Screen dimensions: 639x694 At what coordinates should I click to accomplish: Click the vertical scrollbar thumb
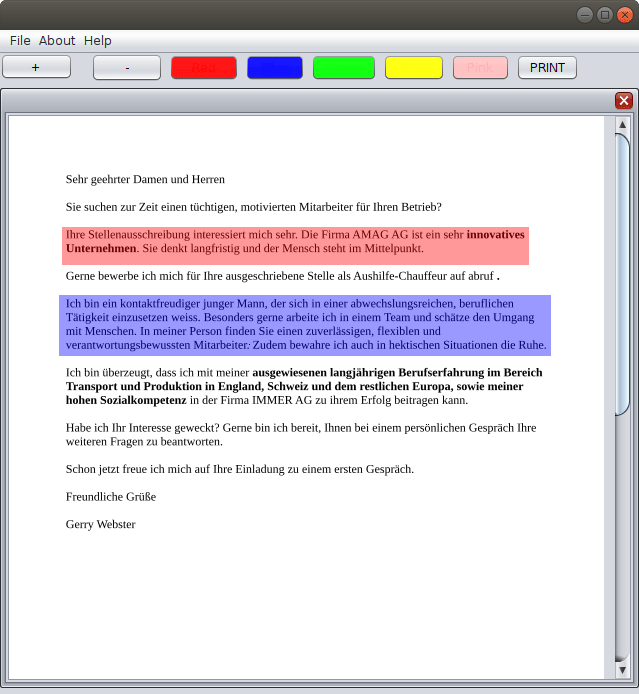(x=623, y=274)
